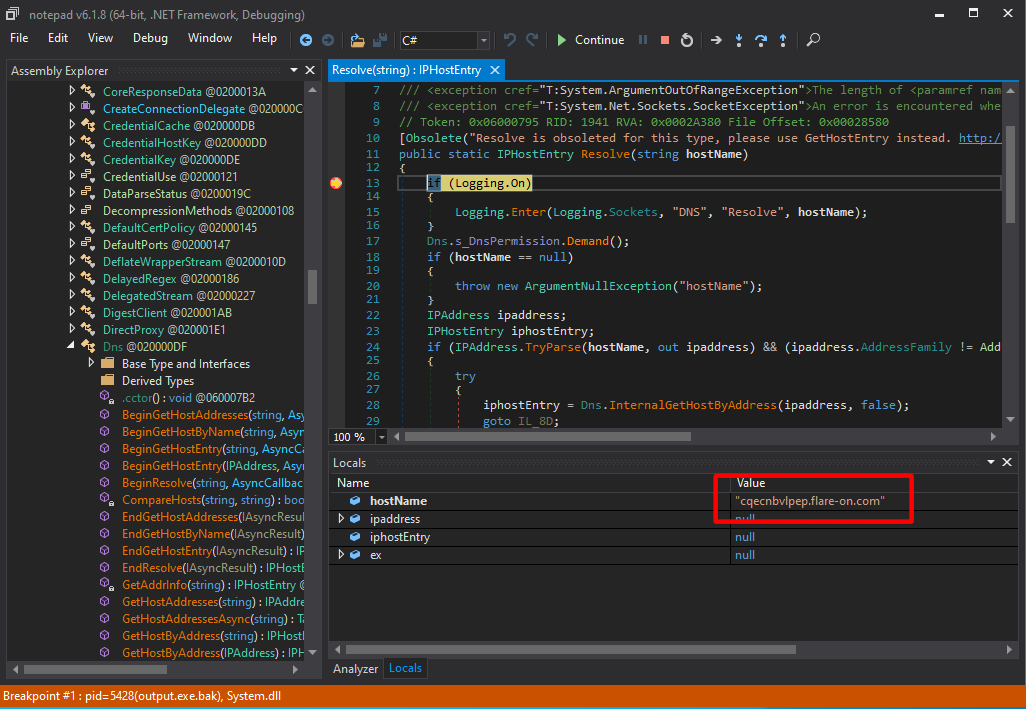The width and height of the screenshot is (1026, 709).
Task: Open the Derived Types folder
Action: click(158, 381)
